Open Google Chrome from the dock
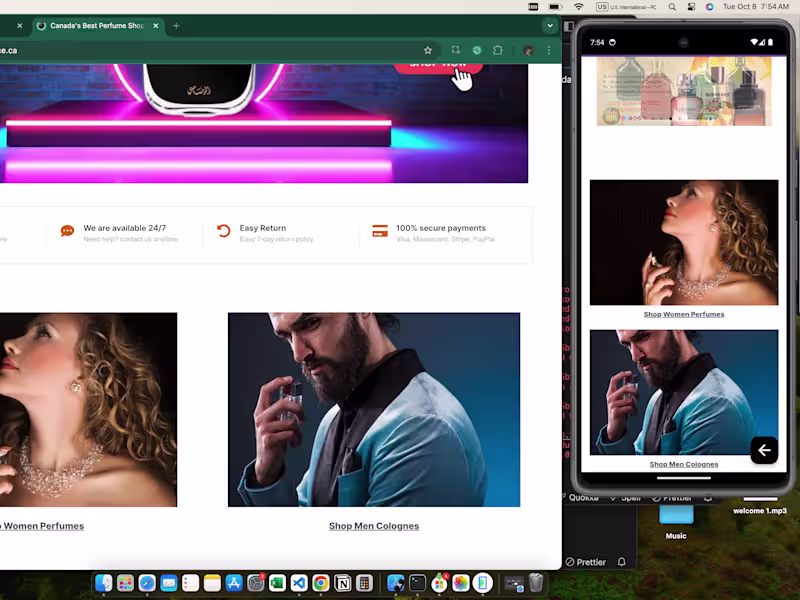The height and width of the screenshot is (600, 800). tap(321, 583)
